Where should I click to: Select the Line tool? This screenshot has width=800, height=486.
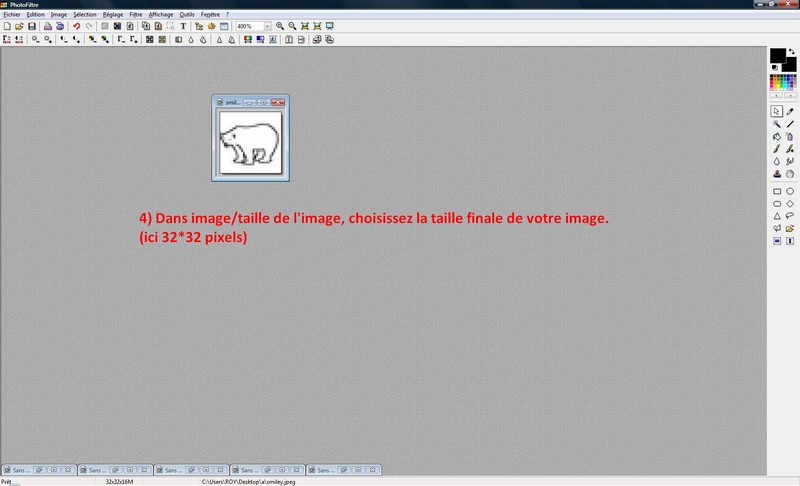790,124
